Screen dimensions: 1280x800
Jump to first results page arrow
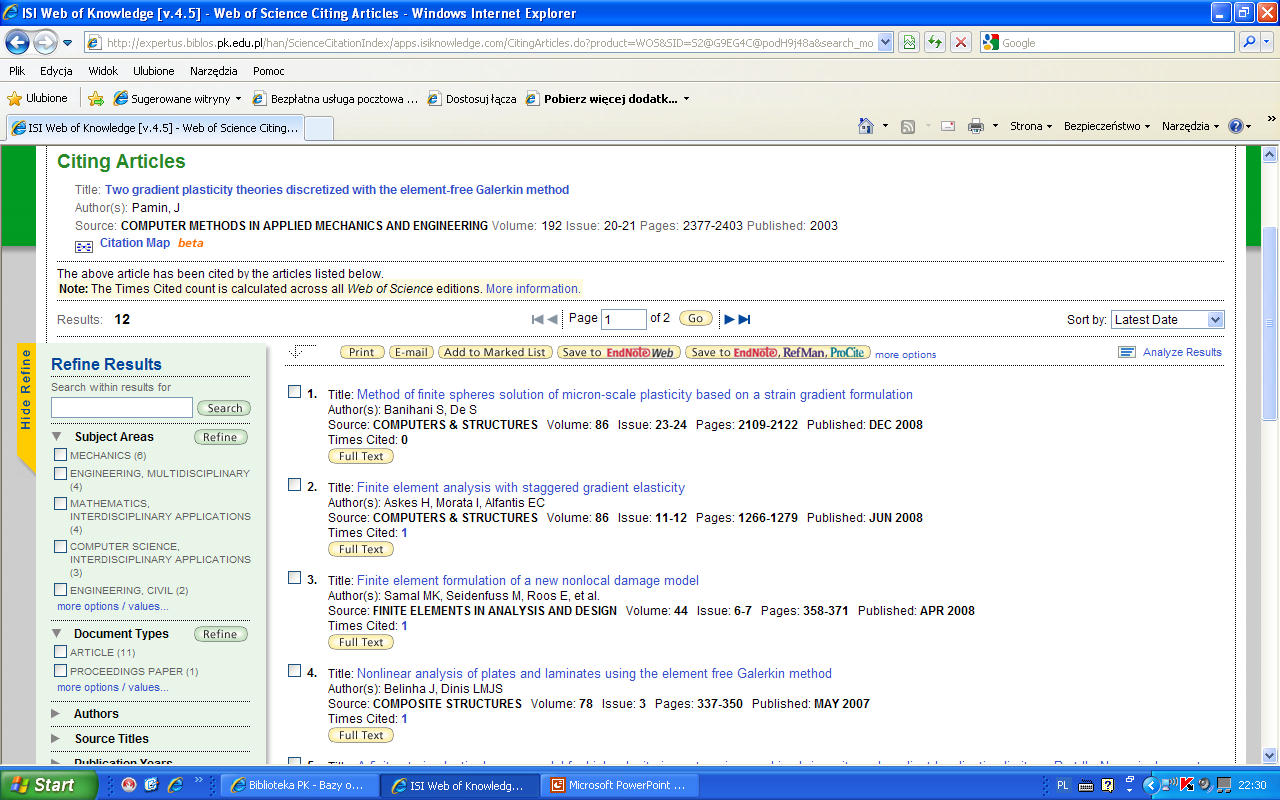[537, 319]
